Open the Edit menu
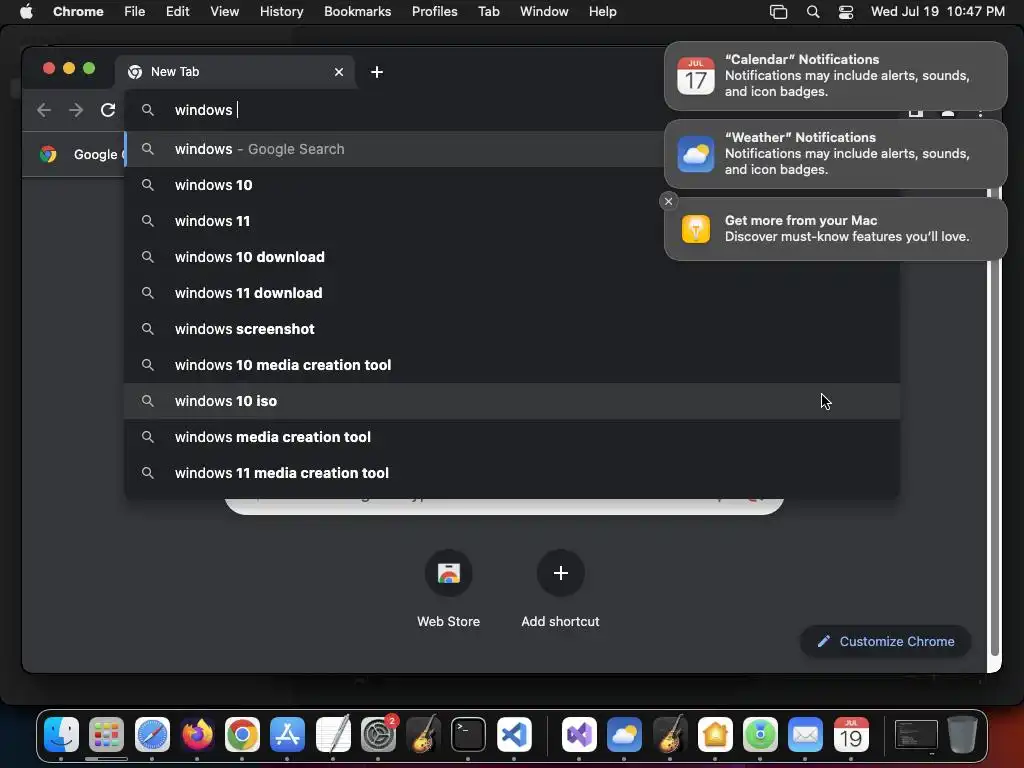This screenshot has width=1024, height=768. [178, 12]
